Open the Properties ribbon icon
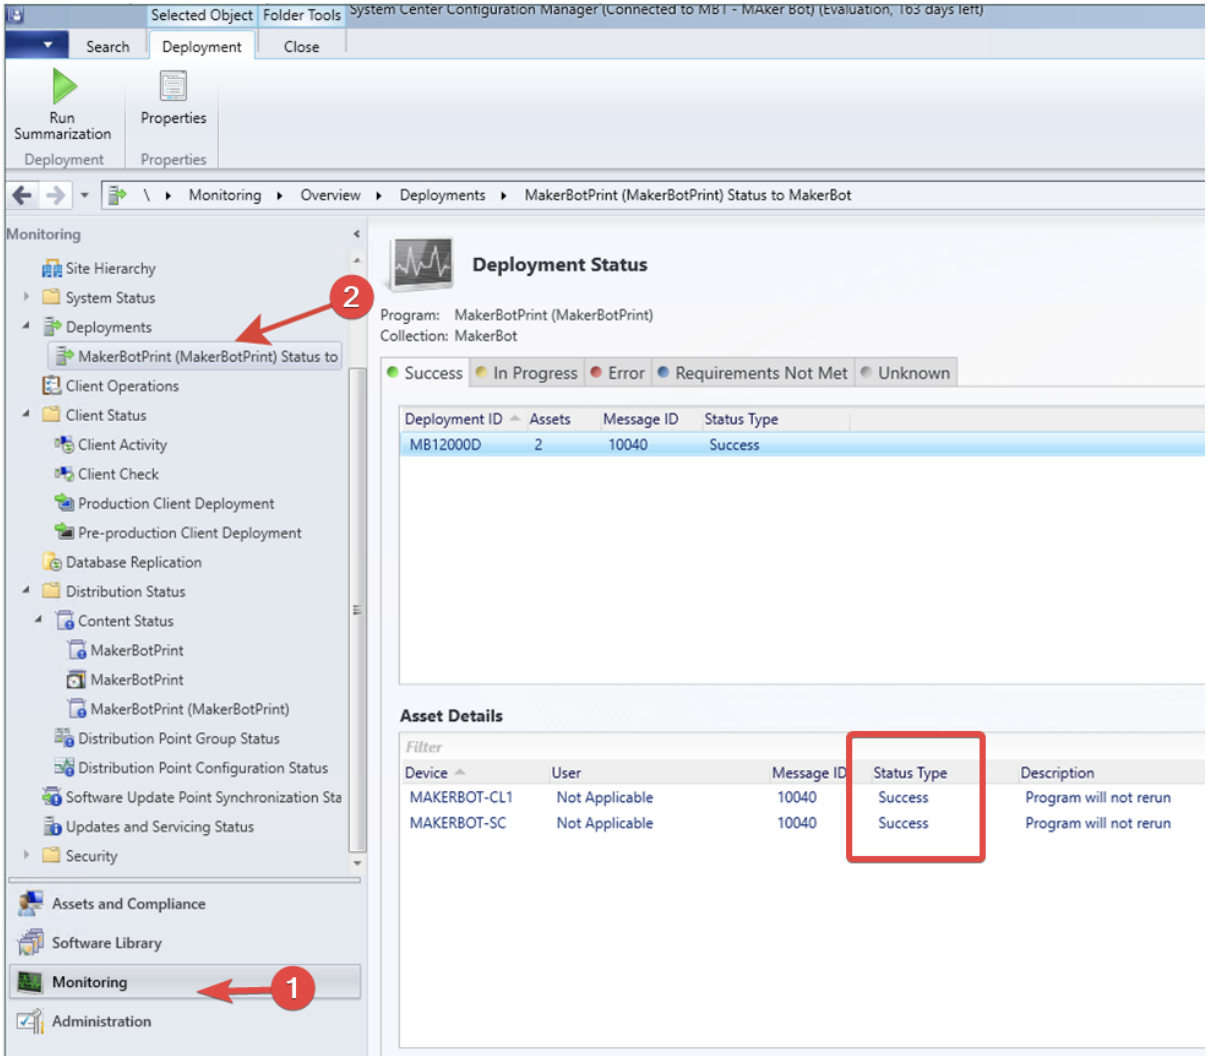This screenshot has height=1056, width=1222. point(173,87)
